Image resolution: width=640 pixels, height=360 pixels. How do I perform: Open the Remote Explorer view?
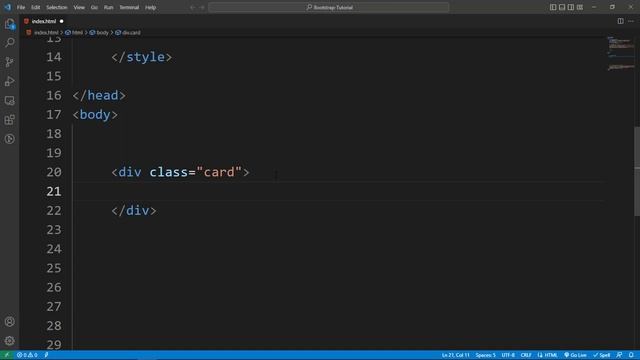coord(10,100)
